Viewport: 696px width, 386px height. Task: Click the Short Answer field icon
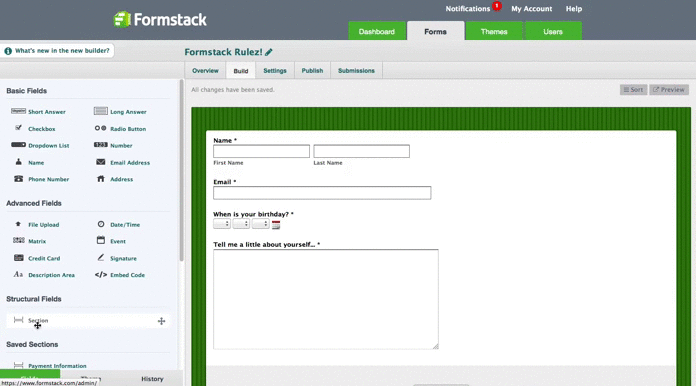tap(18, 111)
